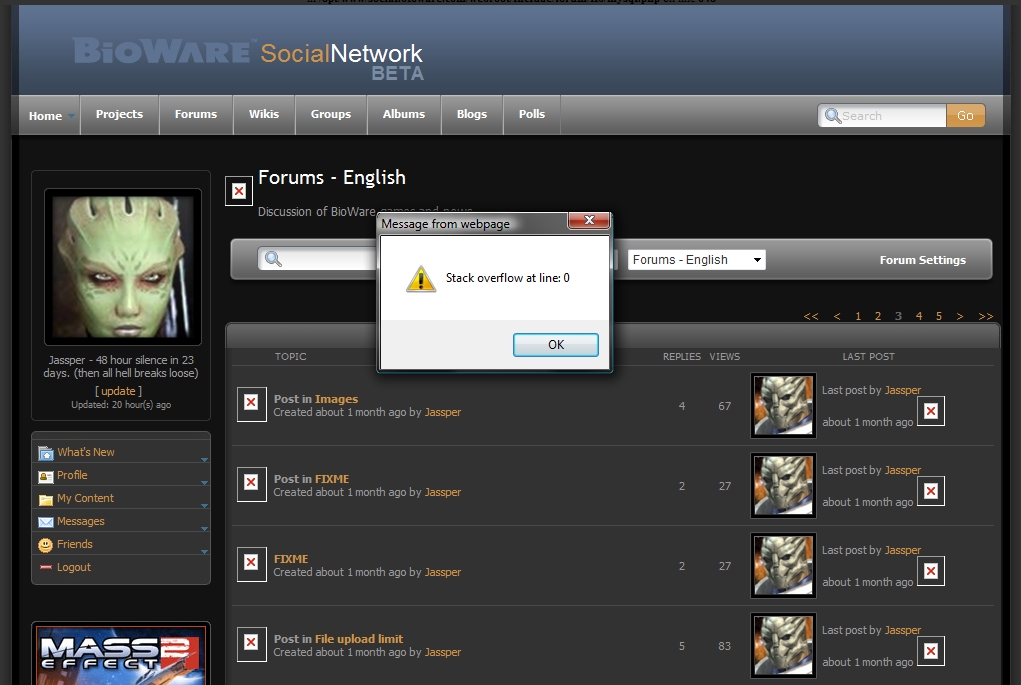Expand the What's New submenu arrow

point(204,460)
